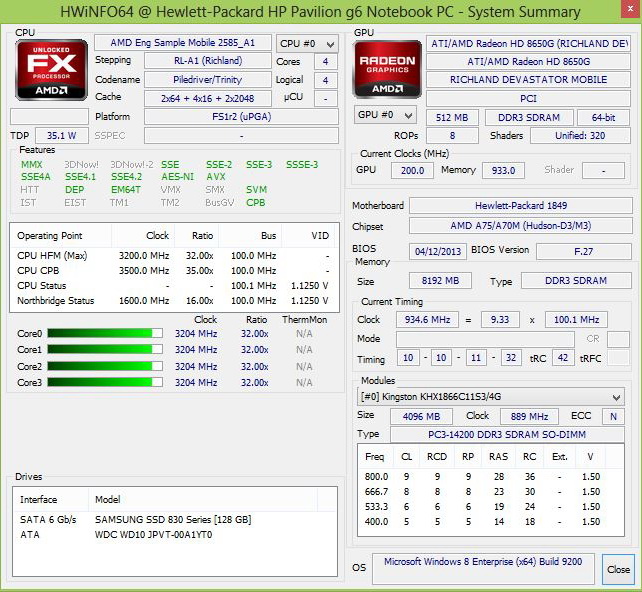
Task: Click the AMD A75/A70M chipset field
Action: click(521, 226)
